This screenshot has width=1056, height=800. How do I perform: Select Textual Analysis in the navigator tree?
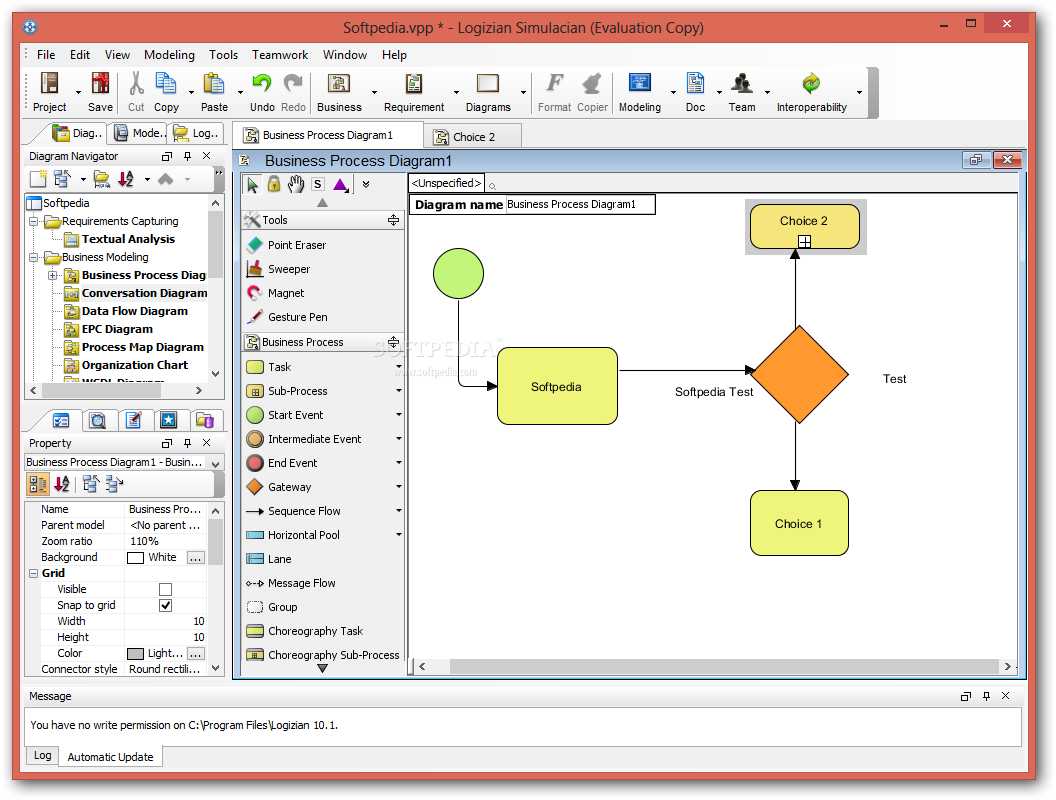128,239
